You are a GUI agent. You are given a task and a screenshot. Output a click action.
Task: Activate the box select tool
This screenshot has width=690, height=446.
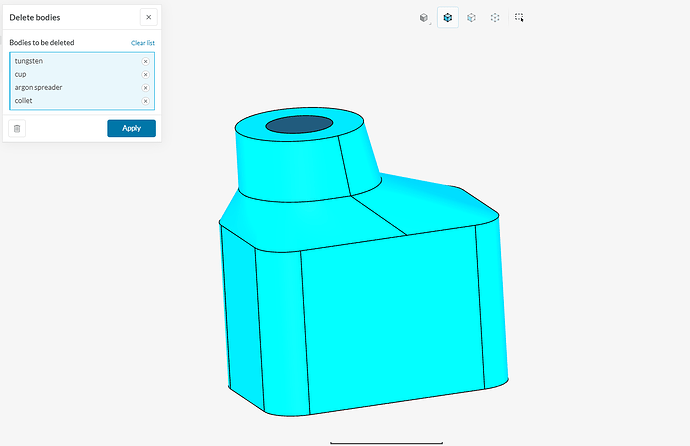pyautogui.click(x=519, y=18)
